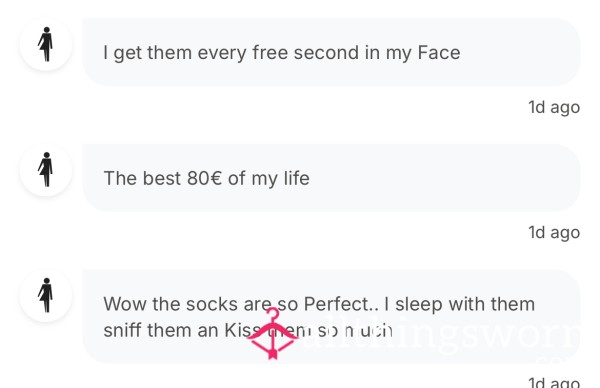Click the '1d ago' timestamp under the first message
Screen dimensions: 600x388
pyautogui.click(x=554, y=108)
